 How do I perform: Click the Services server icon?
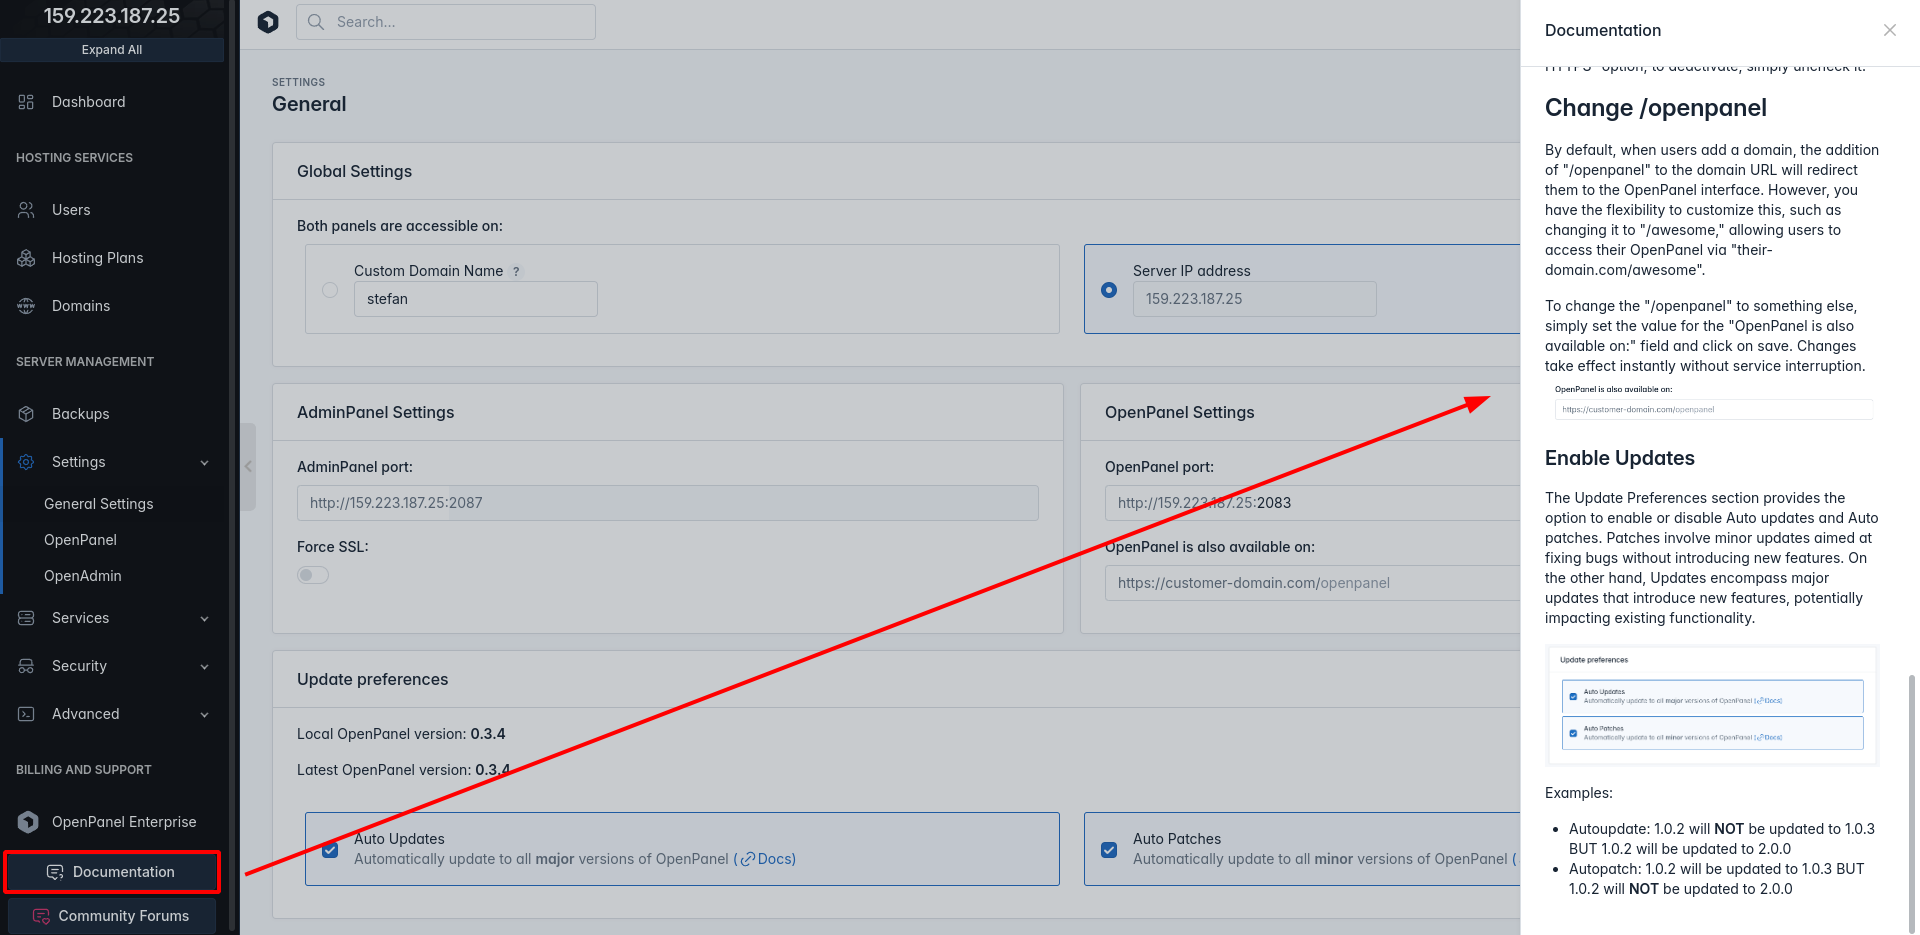pyautogui.click(x=26, y=618)
